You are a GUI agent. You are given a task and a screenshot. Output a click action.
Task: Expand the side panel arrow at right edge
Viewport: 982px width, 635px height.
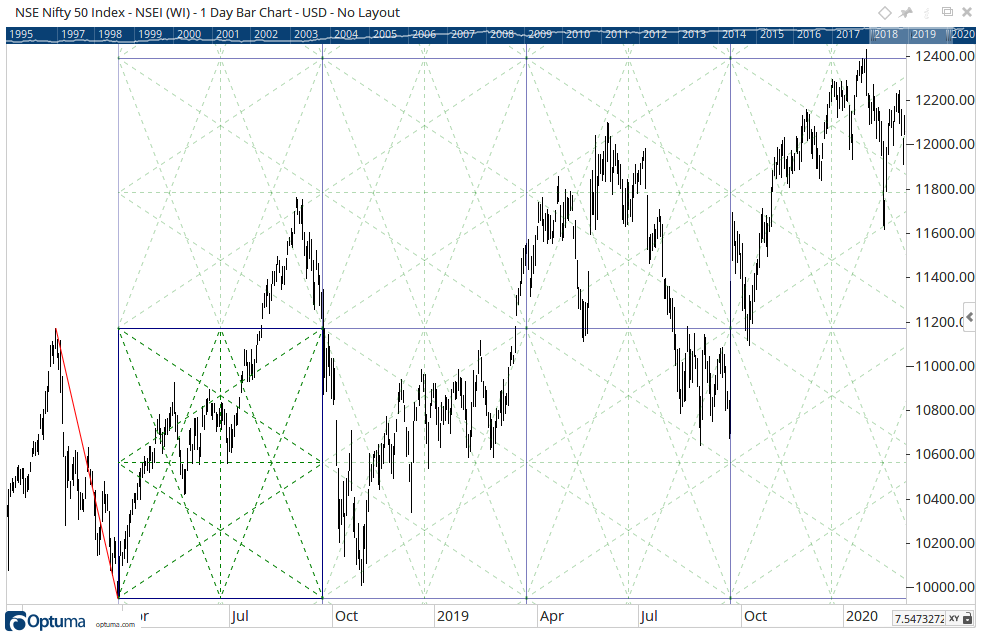pyautogui.click(x=970, y=318)
